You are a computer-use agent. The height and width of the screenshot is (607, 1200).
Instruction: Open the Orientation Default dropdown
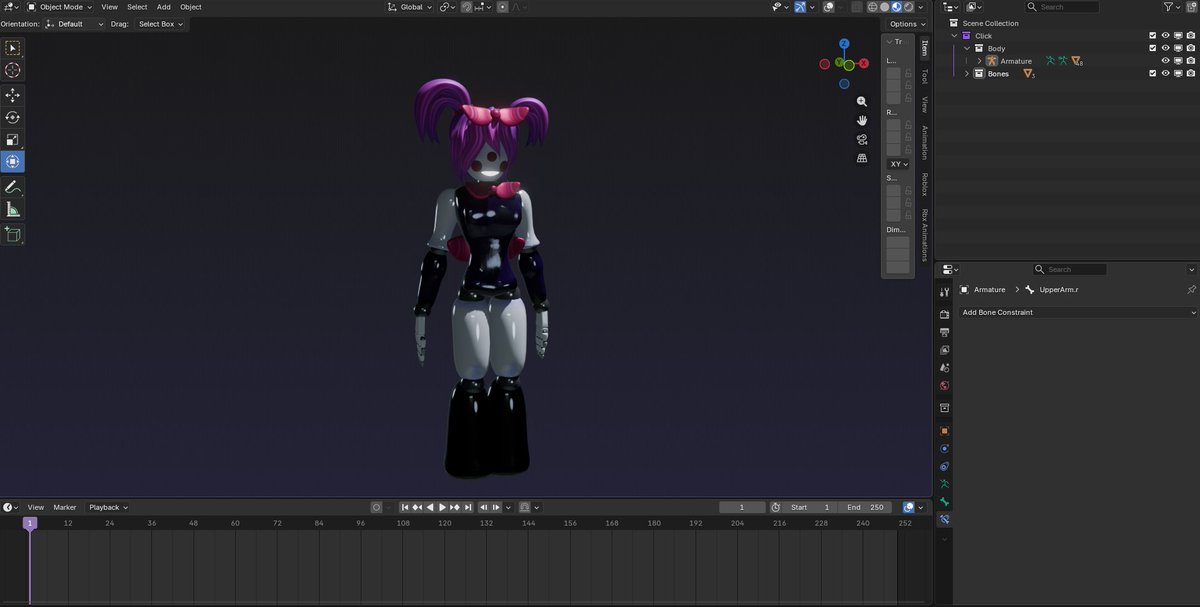pyautogui.click(x=75, y=24)
